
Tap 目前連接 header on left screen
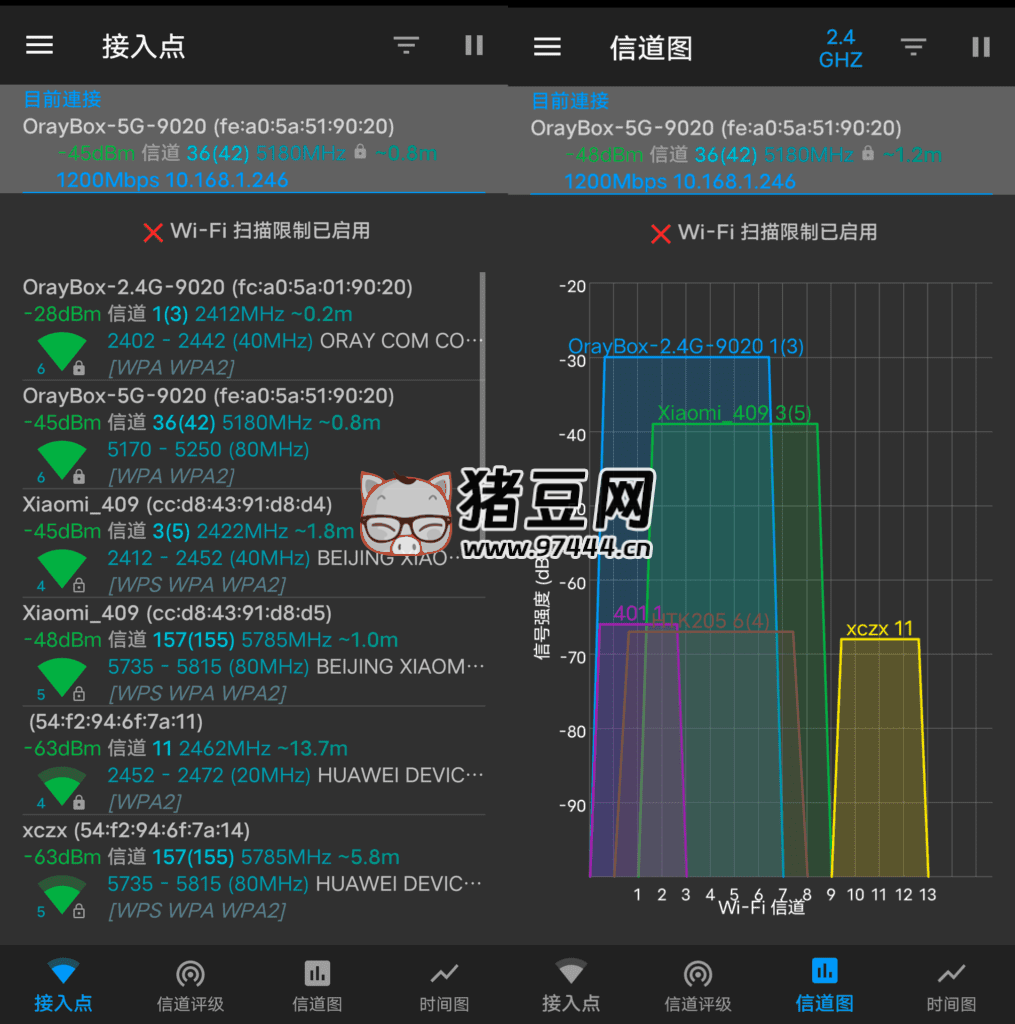click(62, 99)
